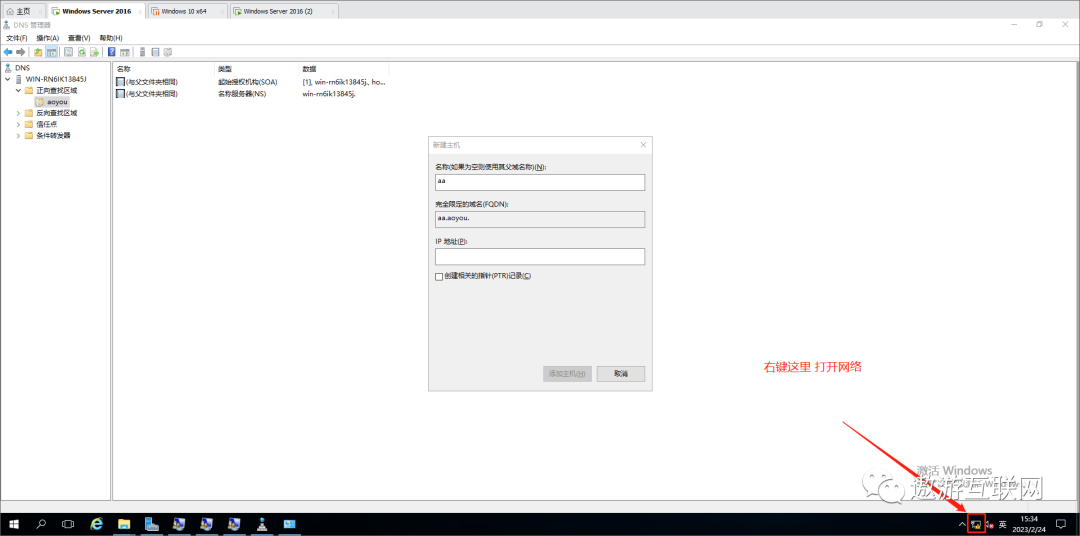
Task: Open Server Manager from taskbar
Action: pos(152,524)
